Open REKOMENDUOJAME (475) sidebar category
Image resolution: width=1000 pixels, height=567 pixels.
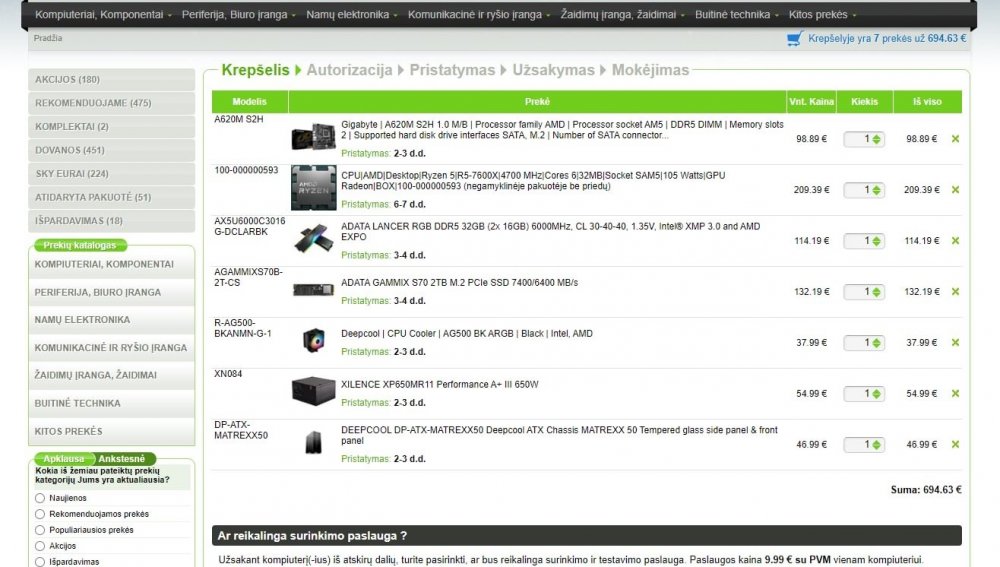[112, 103]
